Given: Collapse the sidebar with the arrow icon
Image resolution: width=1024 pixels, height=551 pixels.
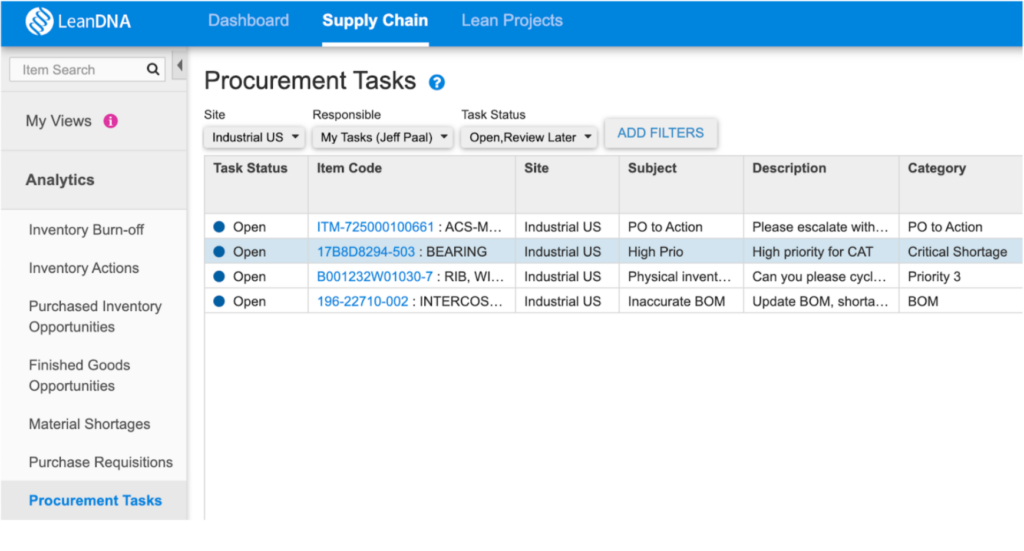Looking at the screenshot, I should tap(180, 65).
